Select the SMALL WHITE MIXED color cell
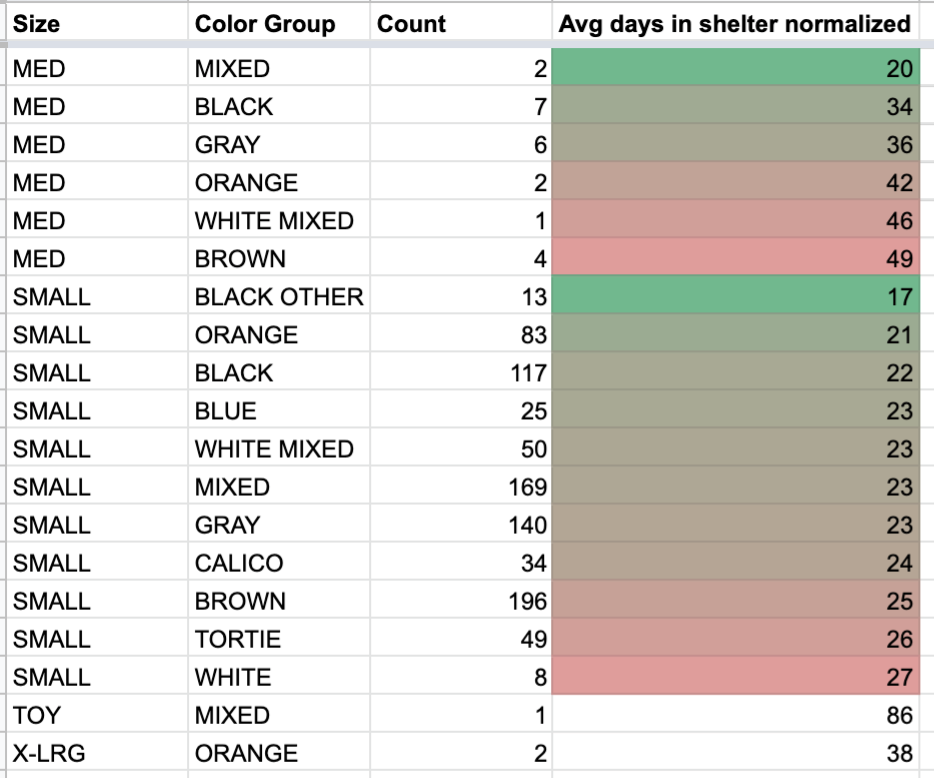Image resolution: width=934 pixels, height=778 pixels. pos(279,449)
